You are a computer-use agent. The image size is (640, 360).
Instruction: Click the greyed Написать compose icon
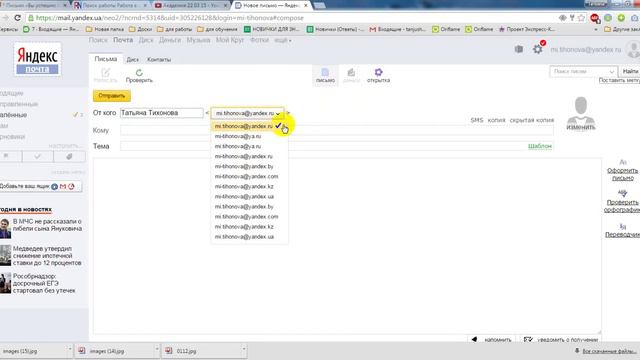[105, 73]
